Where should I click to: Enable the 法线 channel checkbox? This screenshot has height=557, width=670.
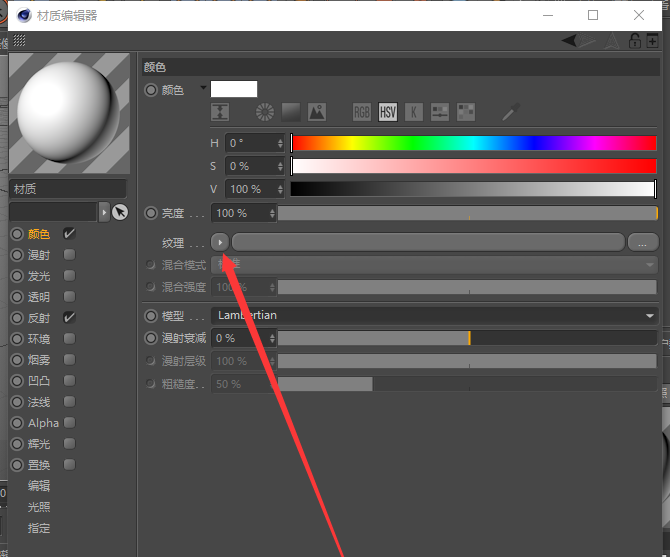pyautogui.click(x=69, y=402)
